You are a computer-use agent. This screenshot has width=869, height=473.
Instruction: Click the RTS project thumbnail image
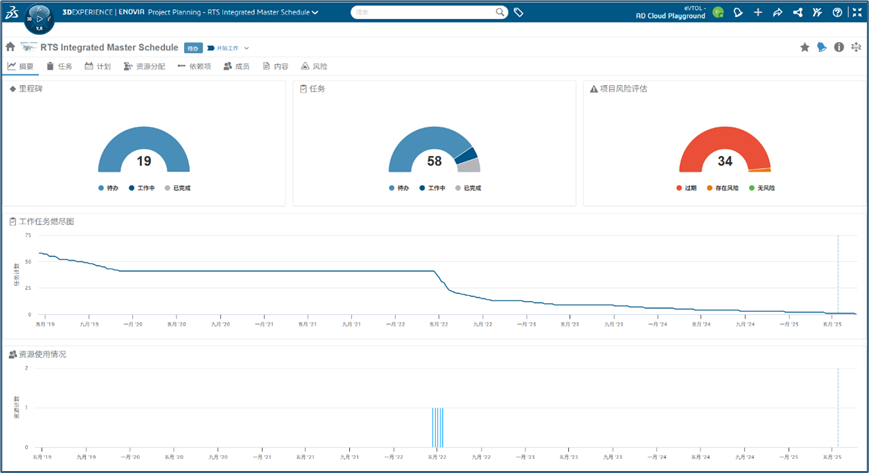click(29, 47)
